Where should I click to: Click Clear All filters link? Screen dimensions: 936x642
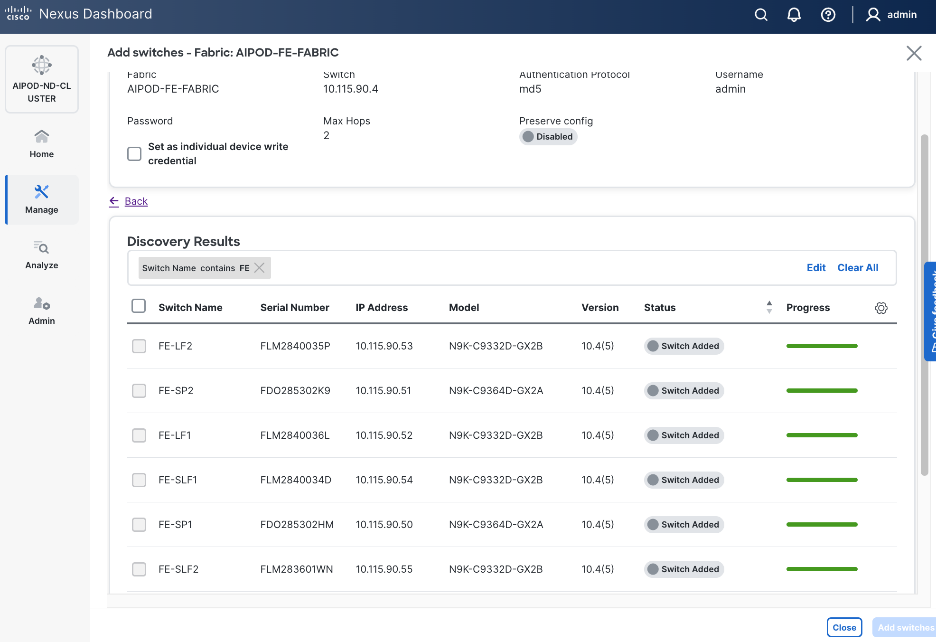click(857, 268)
